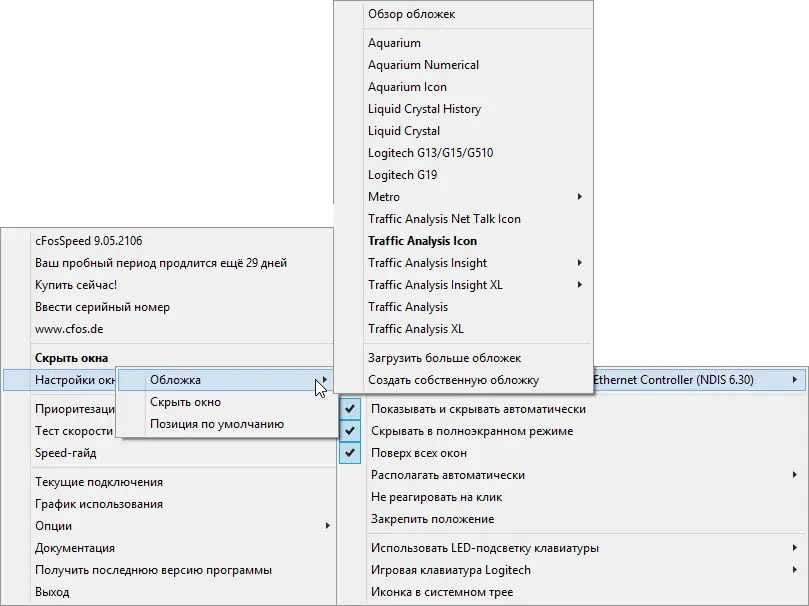Expand the 'Обложка' submenu arrow
The image size is (809, 606).
(x=325, y=380)
